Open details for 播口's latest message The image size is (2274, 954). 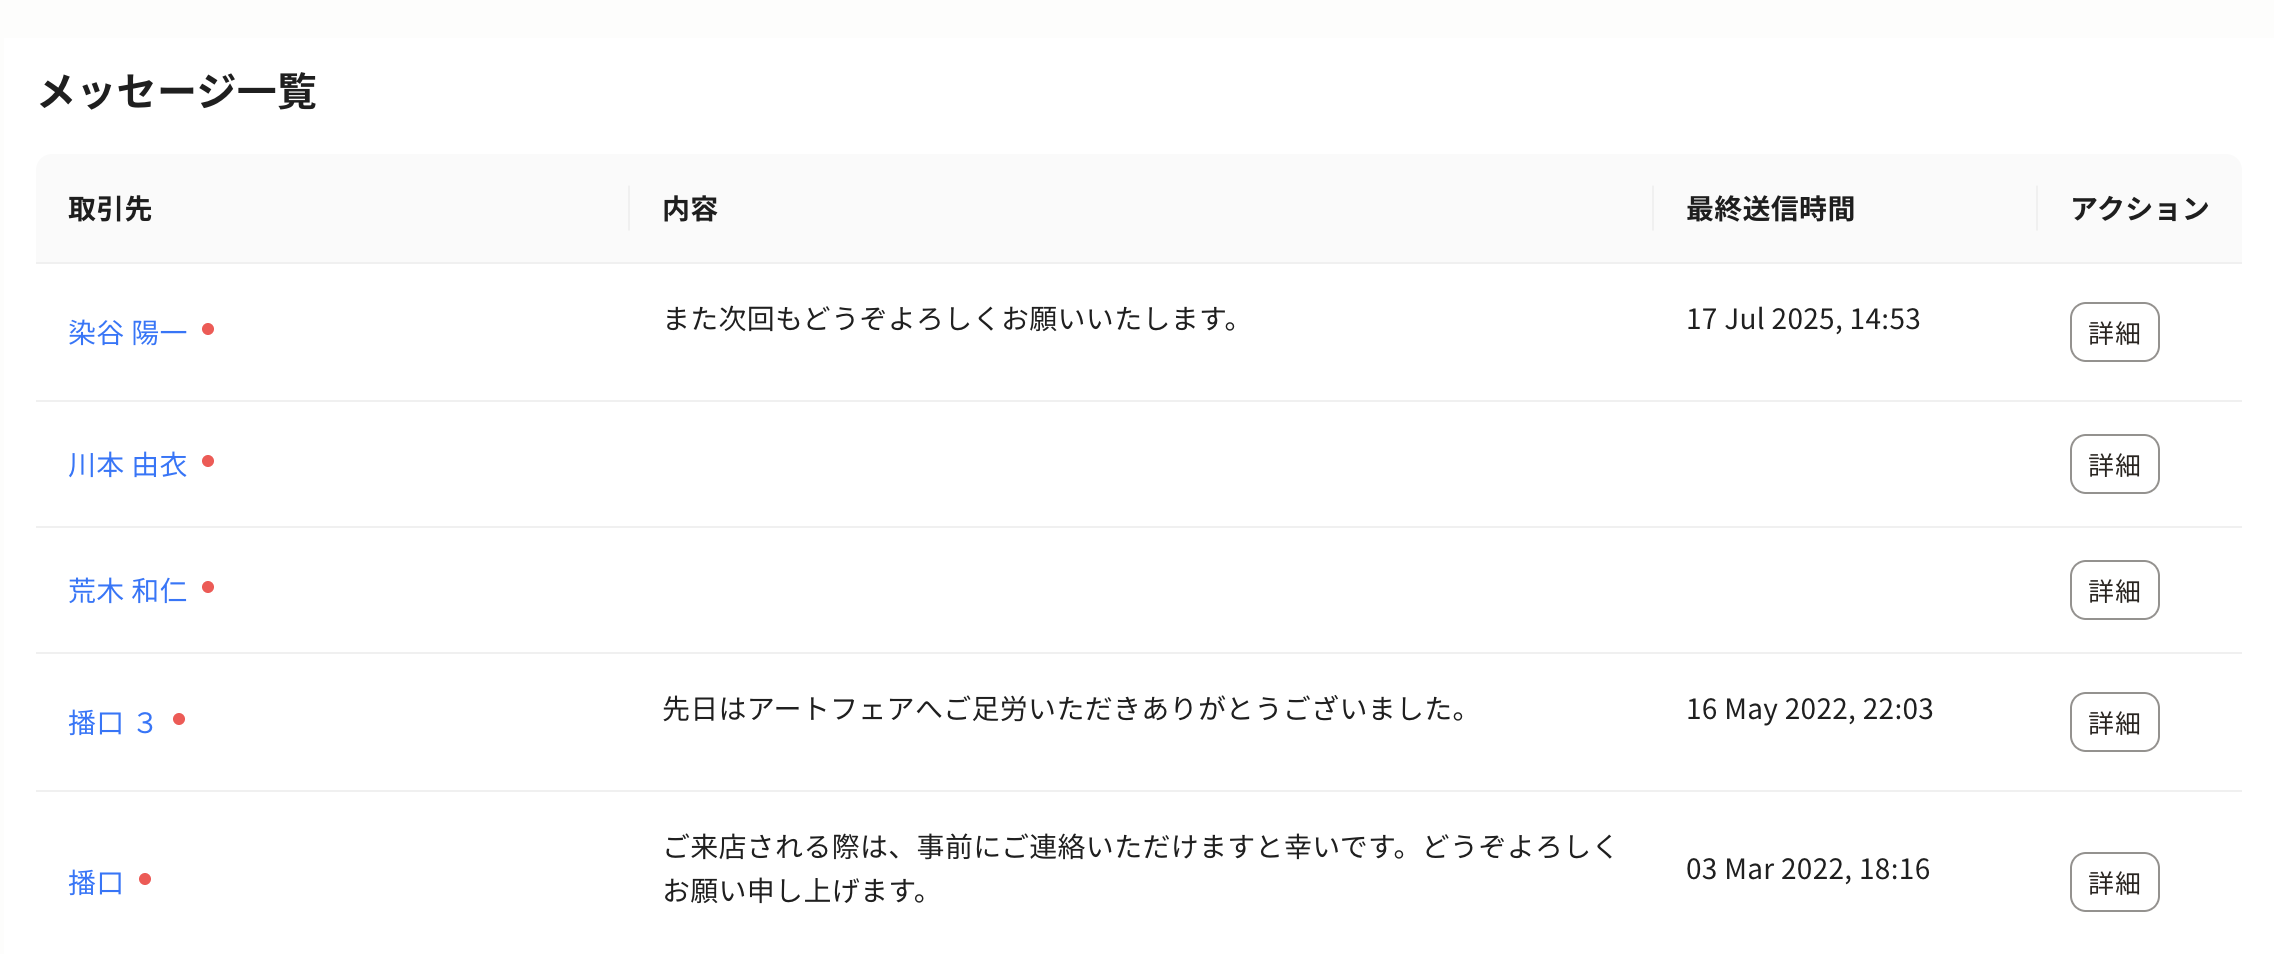point(2113,881)
